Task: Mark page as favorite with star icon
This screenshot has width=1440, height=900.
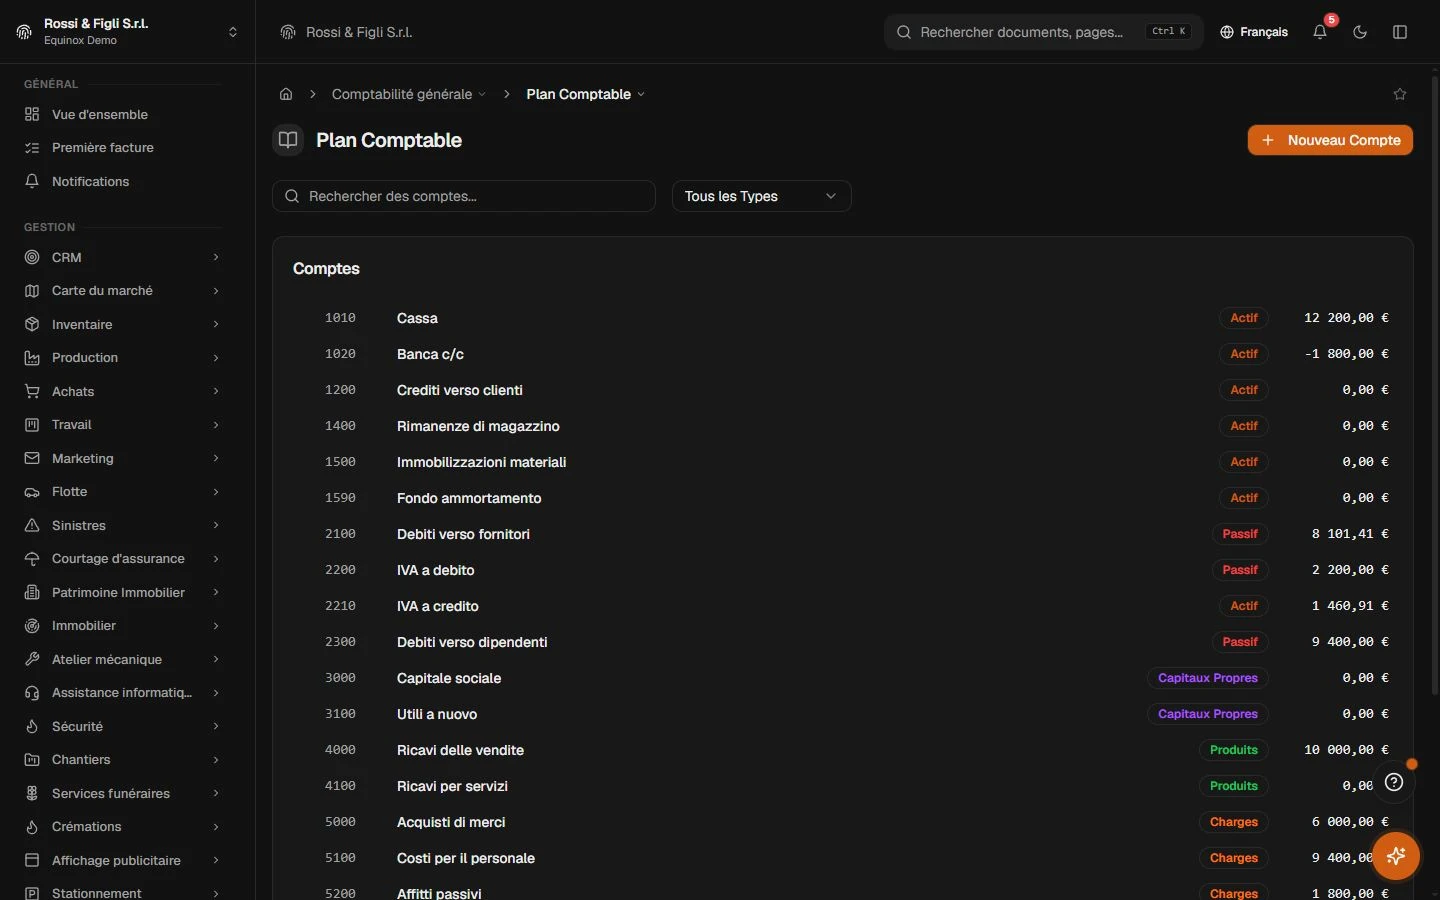Action: pos(1400,94)
